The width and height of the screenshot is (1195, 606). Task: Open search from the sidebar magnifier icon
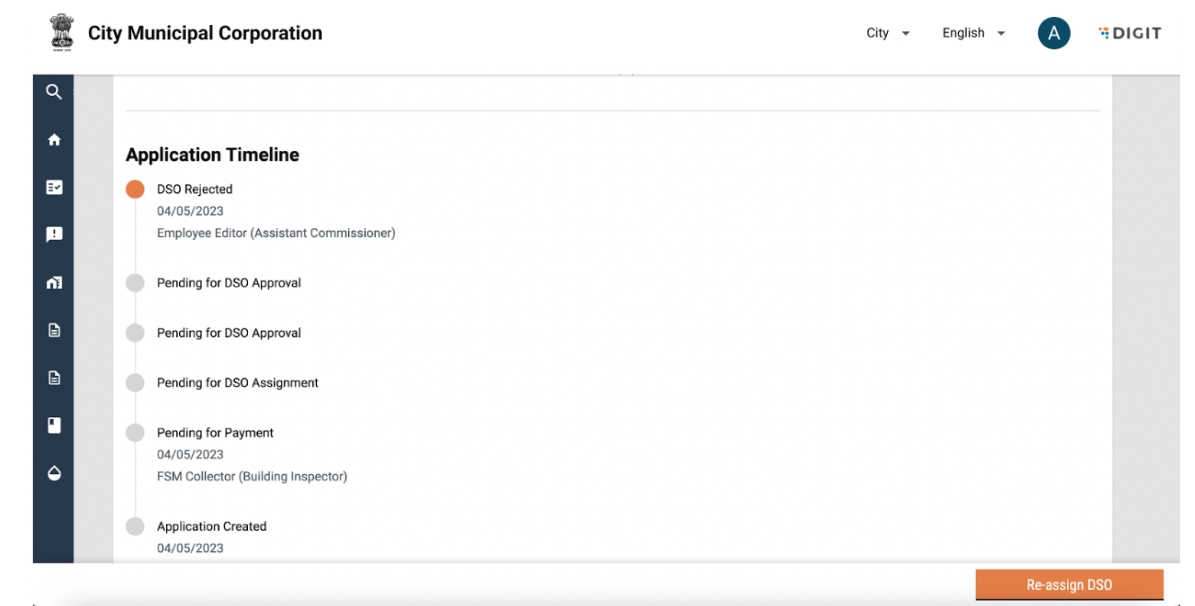[54, 92]
